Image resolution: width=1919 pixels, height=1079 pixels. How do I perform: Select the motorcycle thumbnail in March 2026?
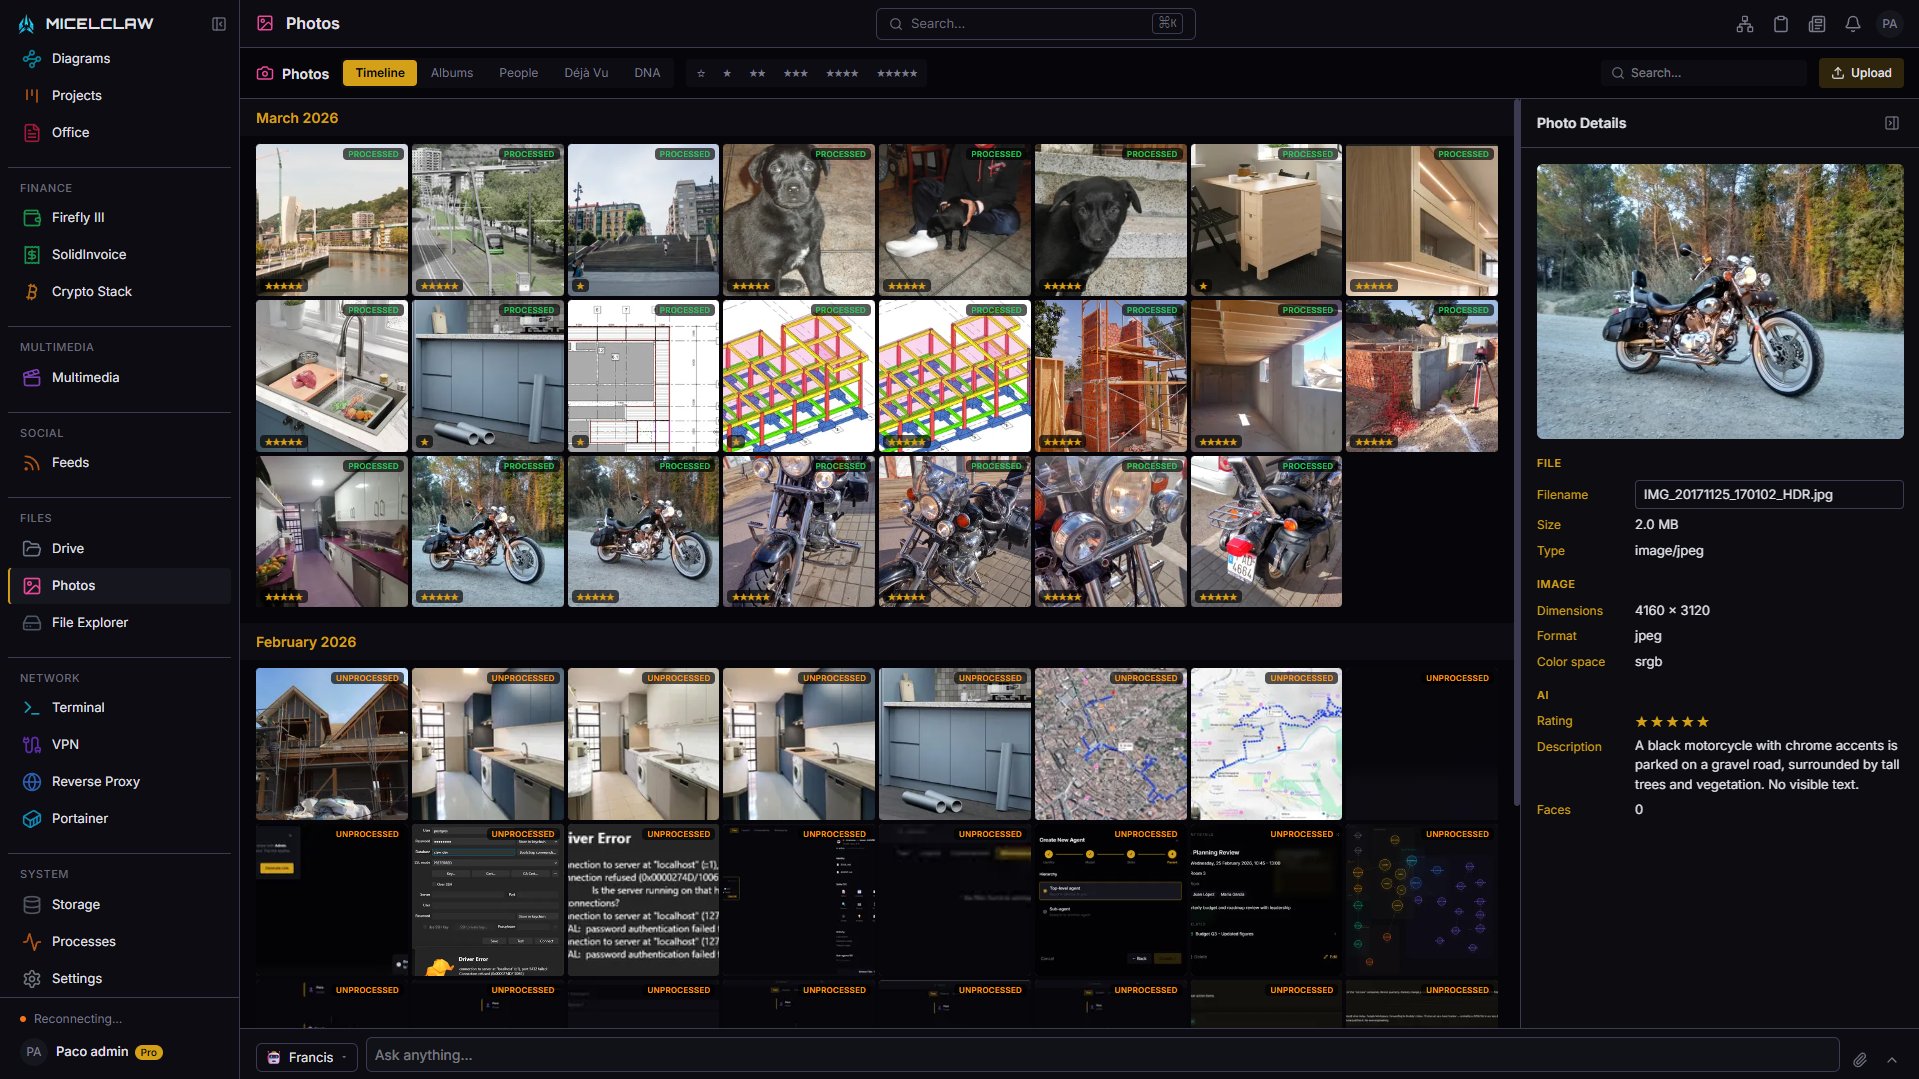[487, 531]
